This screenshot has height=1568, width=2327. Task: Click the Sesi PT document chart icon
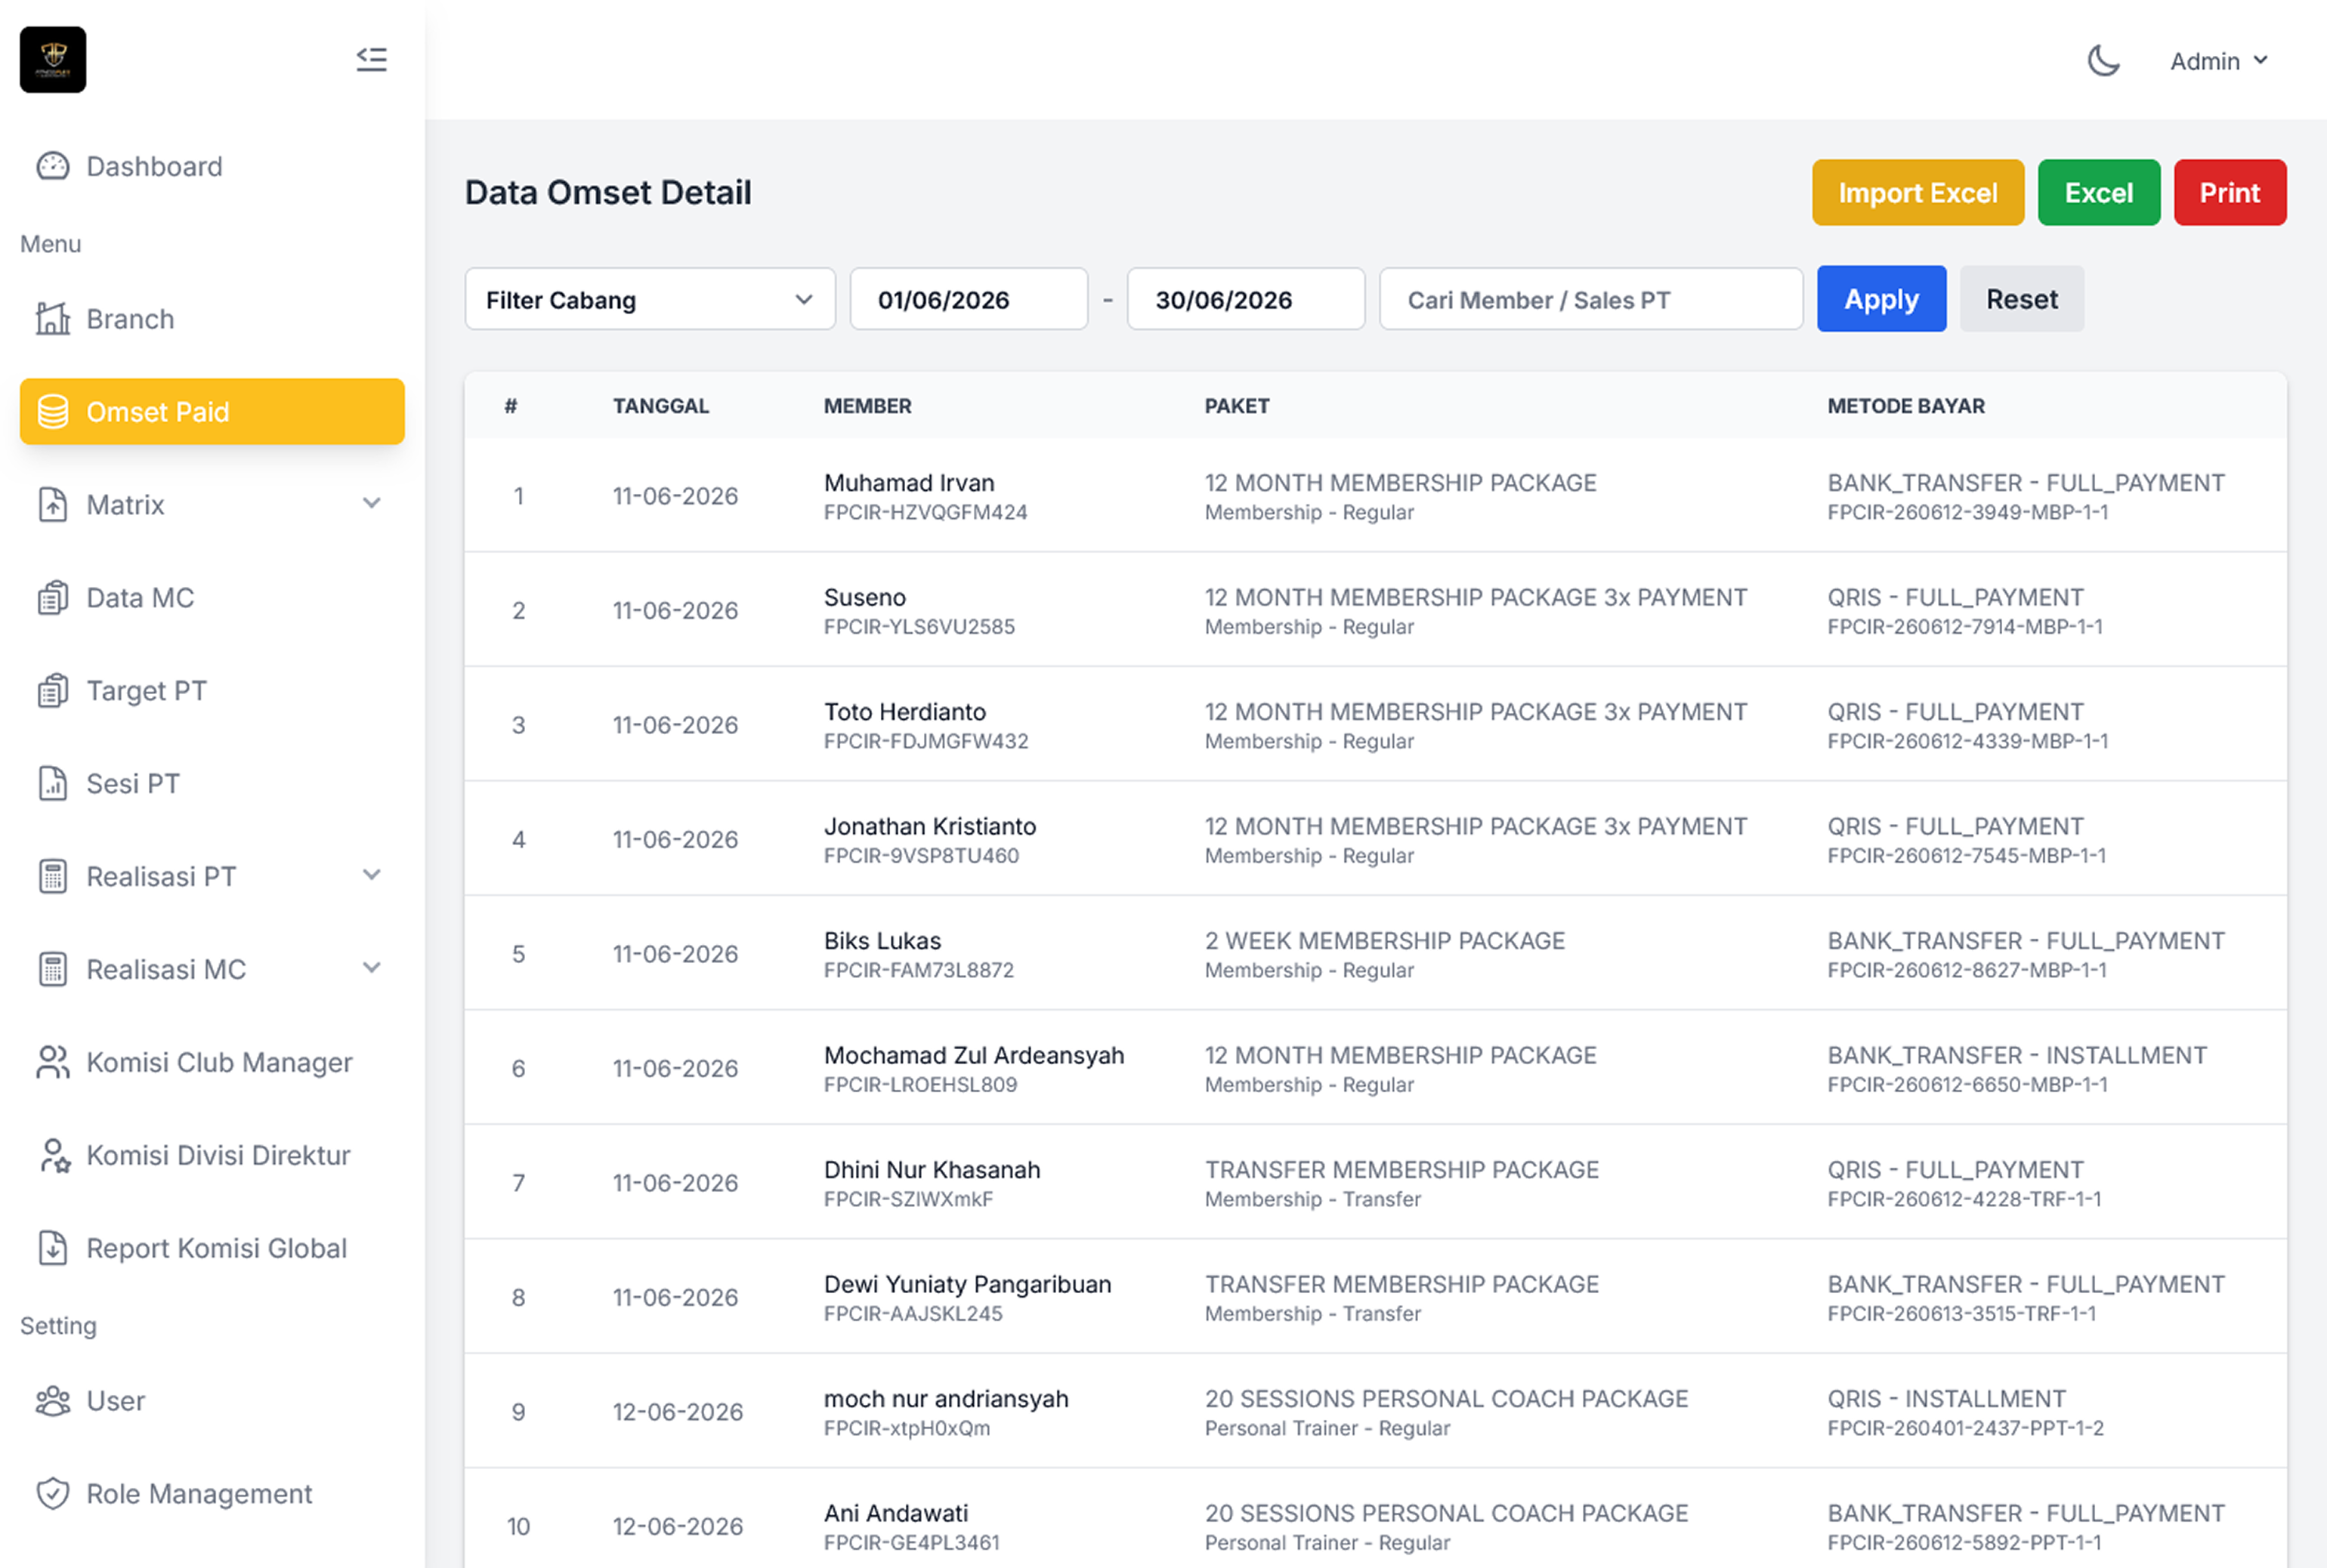point(53,784)
